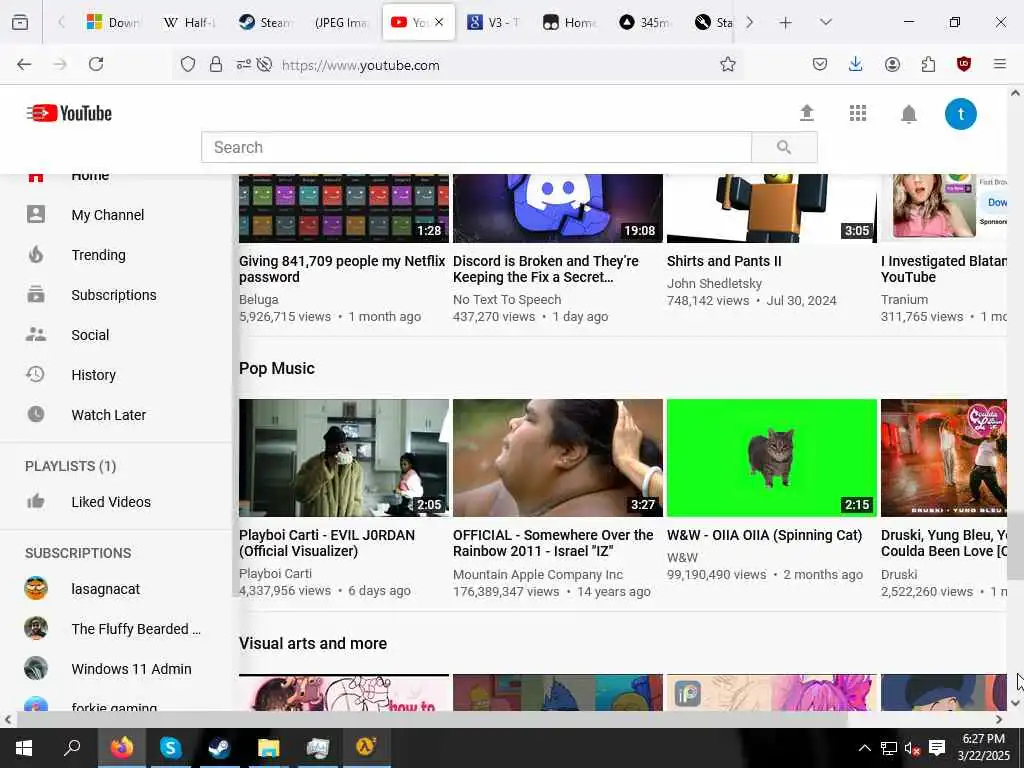Click the lasagnacat channel avatar
Viewport: 1024px width, 768px height.
[x=36, y=588]
